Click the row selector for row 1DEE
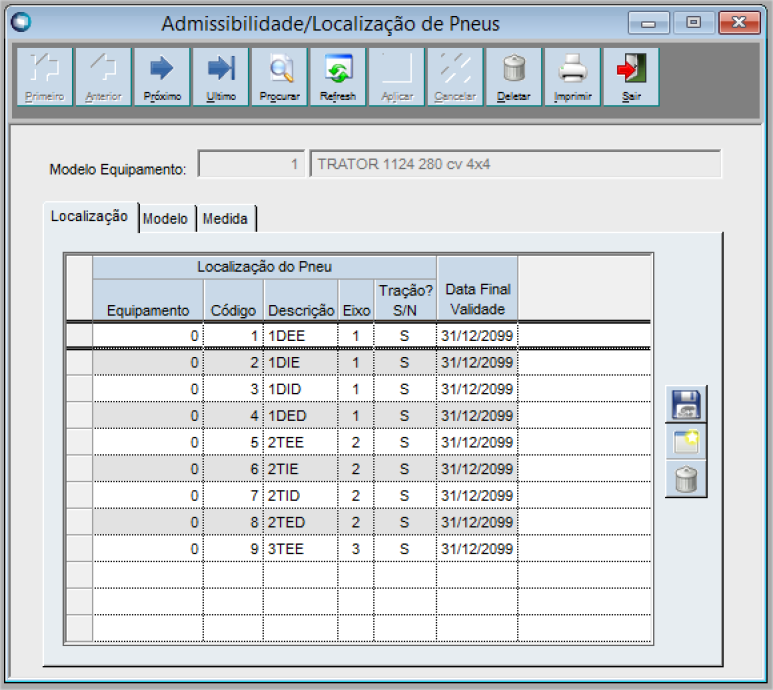The width and height of the screenshot is (773, 690). click(79, 336)
